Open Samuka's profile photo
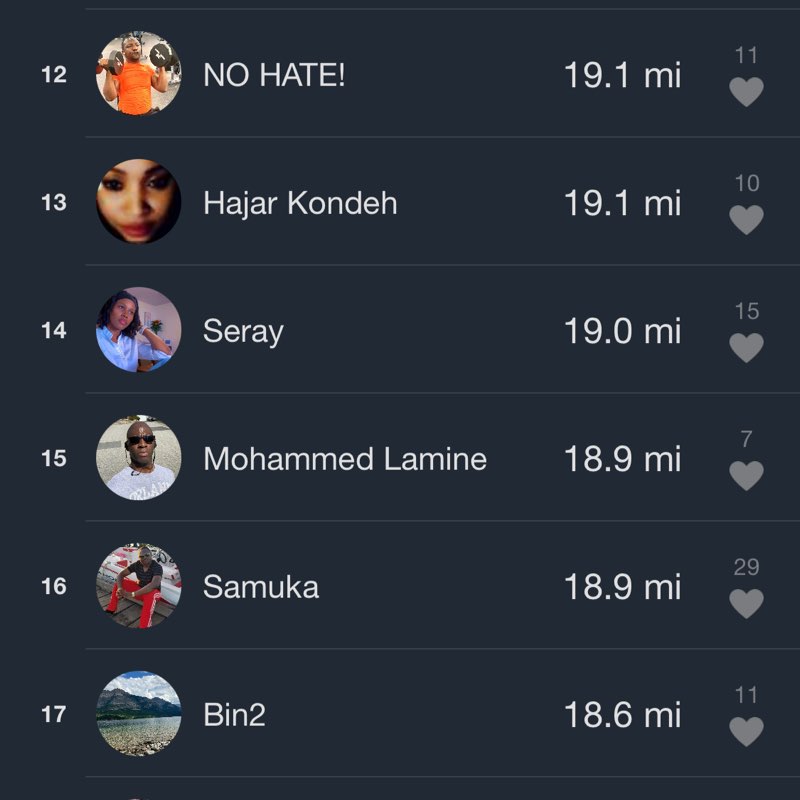800x800 pixels. point(139,585)
